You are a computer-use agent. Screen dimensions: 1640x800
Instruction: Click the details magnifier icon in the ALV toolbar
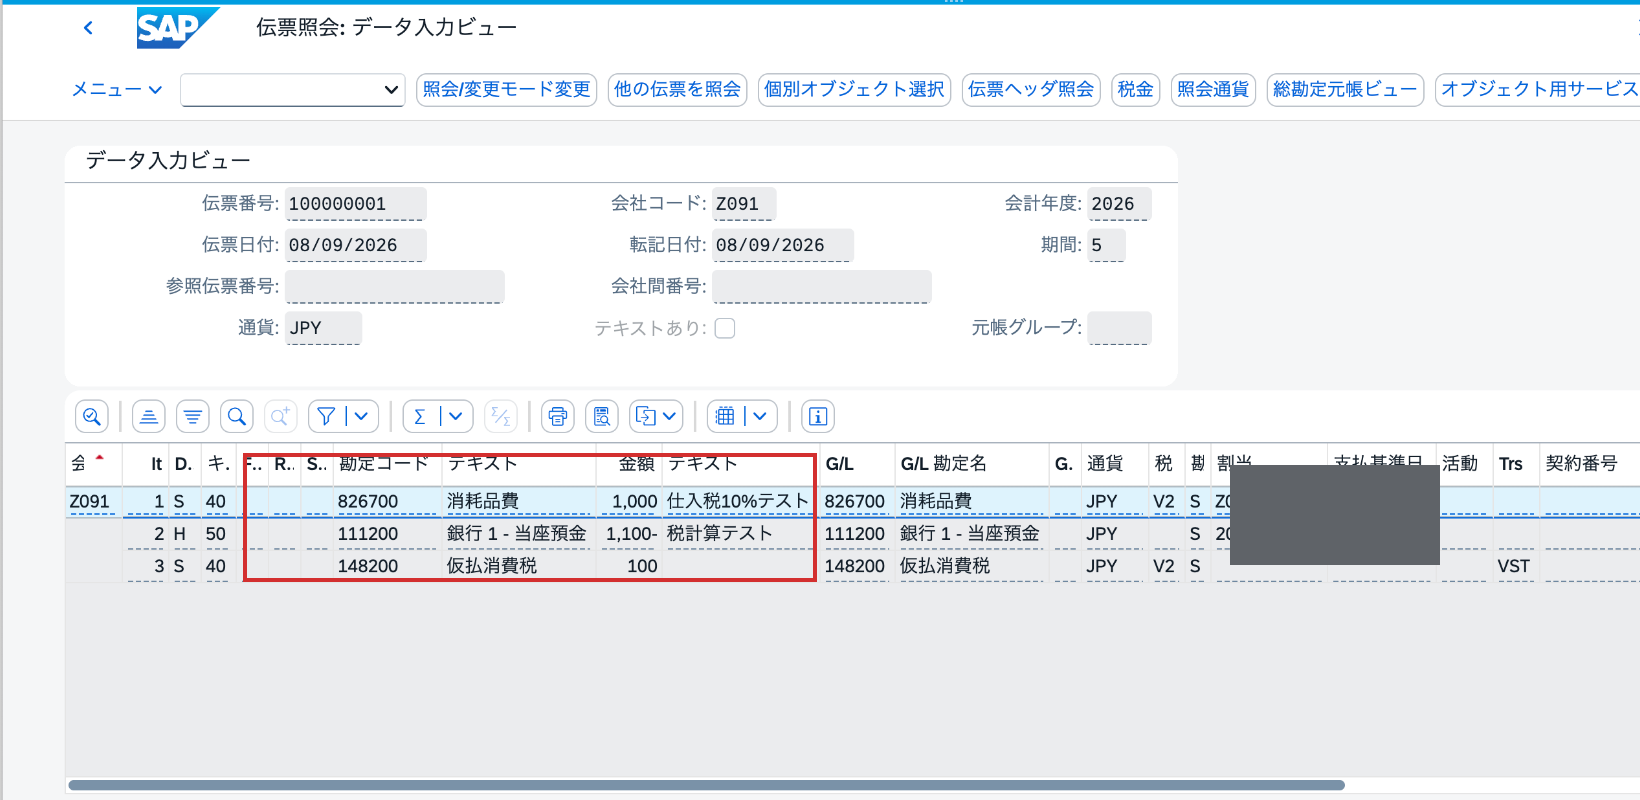(92, 416)
